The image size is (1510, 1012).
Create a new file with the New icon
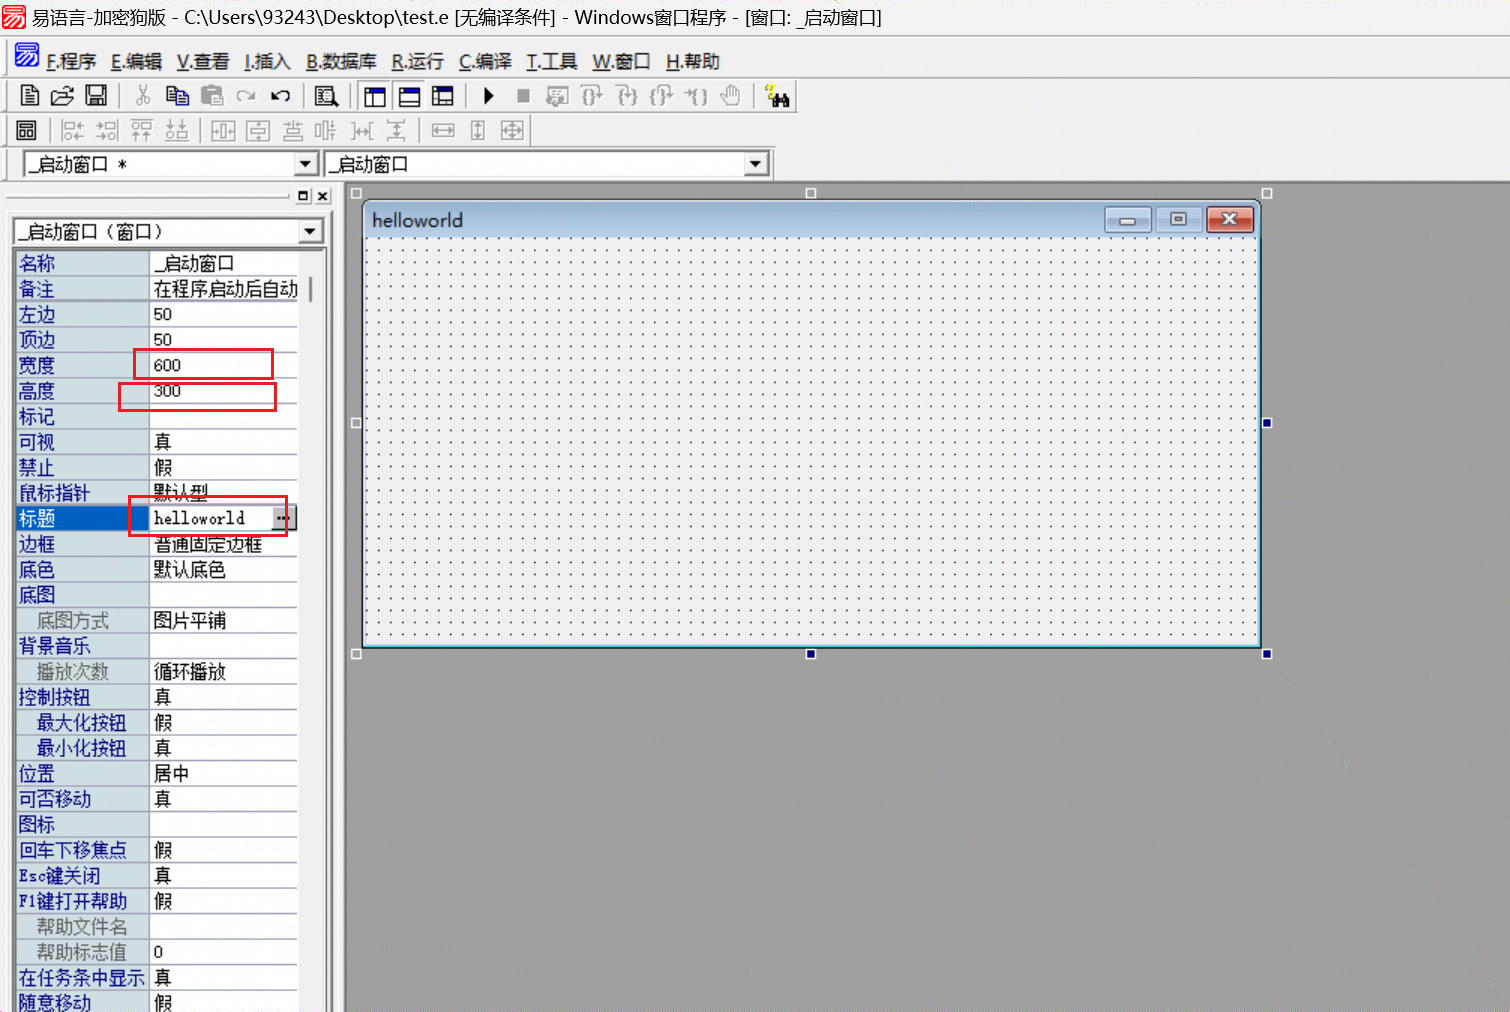pyautogui.click(x=30, y=96)
